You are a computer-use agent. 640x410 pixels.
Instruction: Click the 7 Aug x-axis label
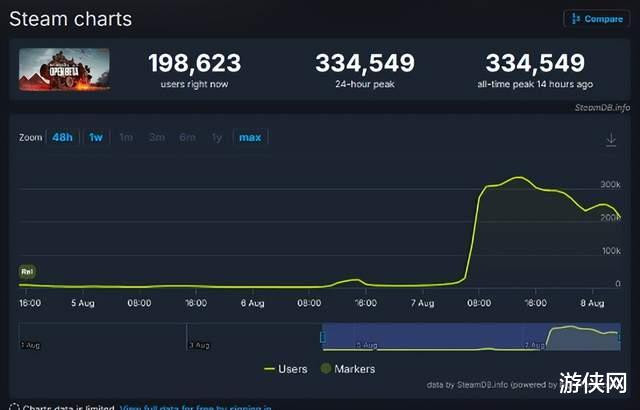pyautogui.click(x=422, y=303)
